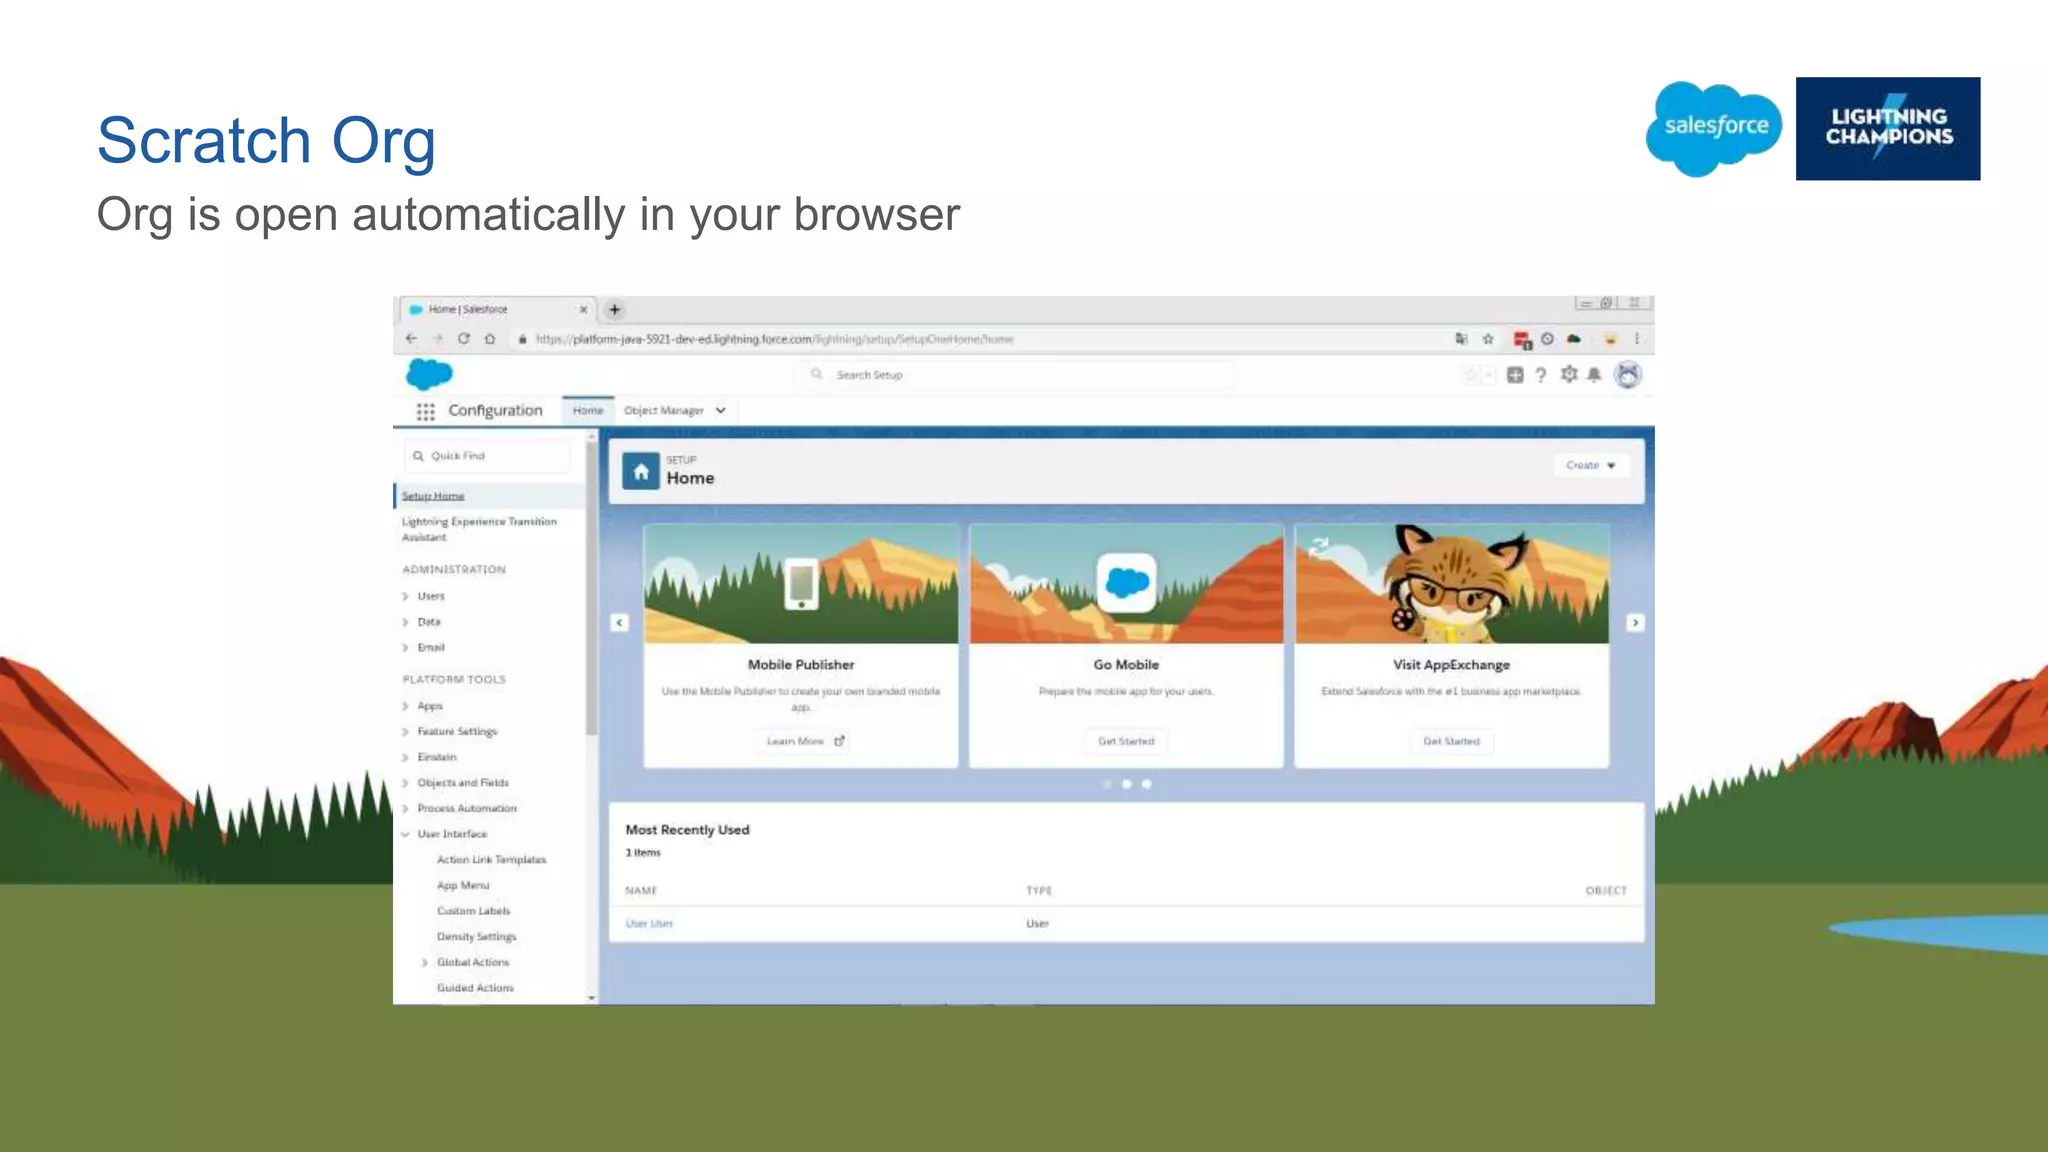Open Lightning Experience Transition Assistant
Viewport: 2048px width, 1152px height.
coord(479,529)
